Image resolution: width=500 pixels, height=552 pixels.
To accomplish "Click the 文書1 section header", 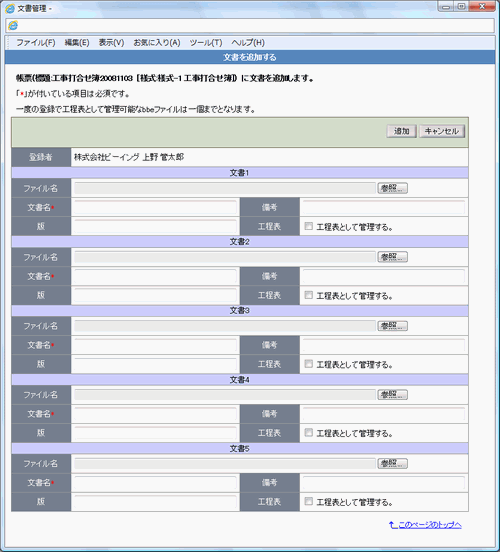I will tap(239, 172).
